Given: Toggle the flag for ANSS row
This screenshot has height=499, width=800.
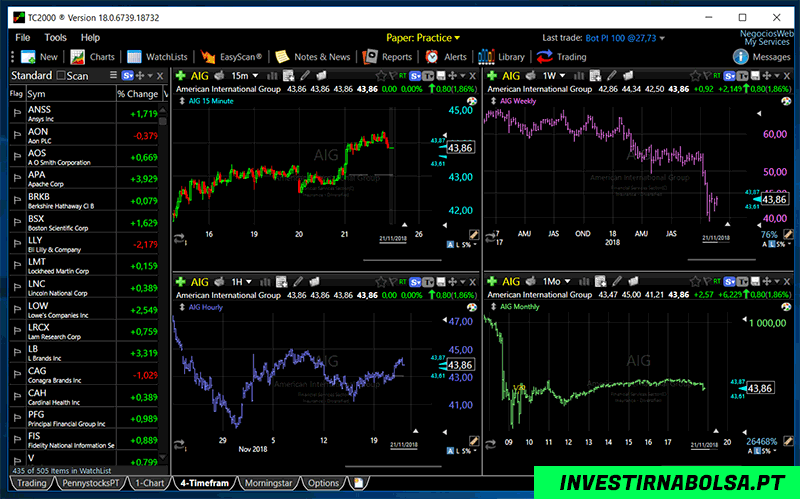Looking at the screenshot, I should 17,113.
